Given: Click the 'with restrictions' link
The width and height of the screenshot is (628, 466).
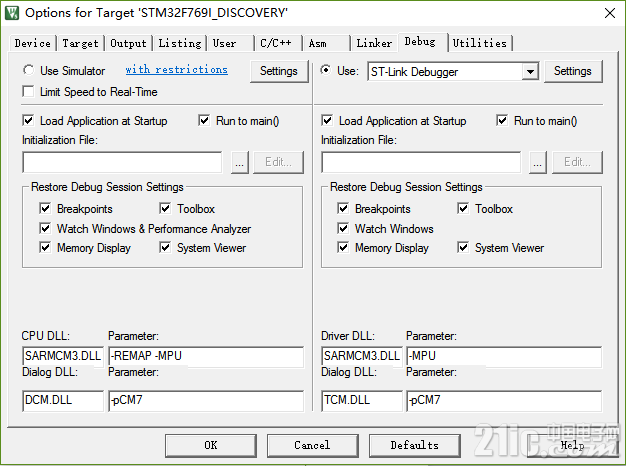Looking at the screenshot, I should [x=176, y=70].
